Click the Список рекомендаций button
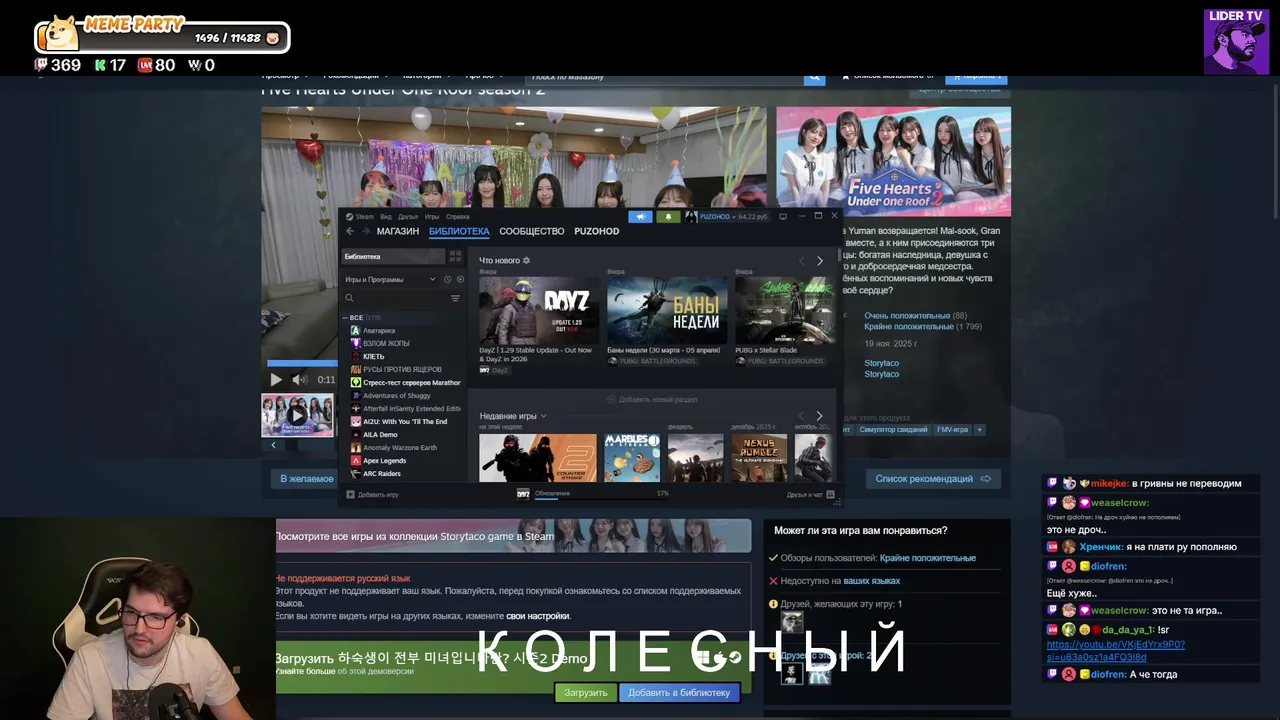 click(x=932, y=478)
